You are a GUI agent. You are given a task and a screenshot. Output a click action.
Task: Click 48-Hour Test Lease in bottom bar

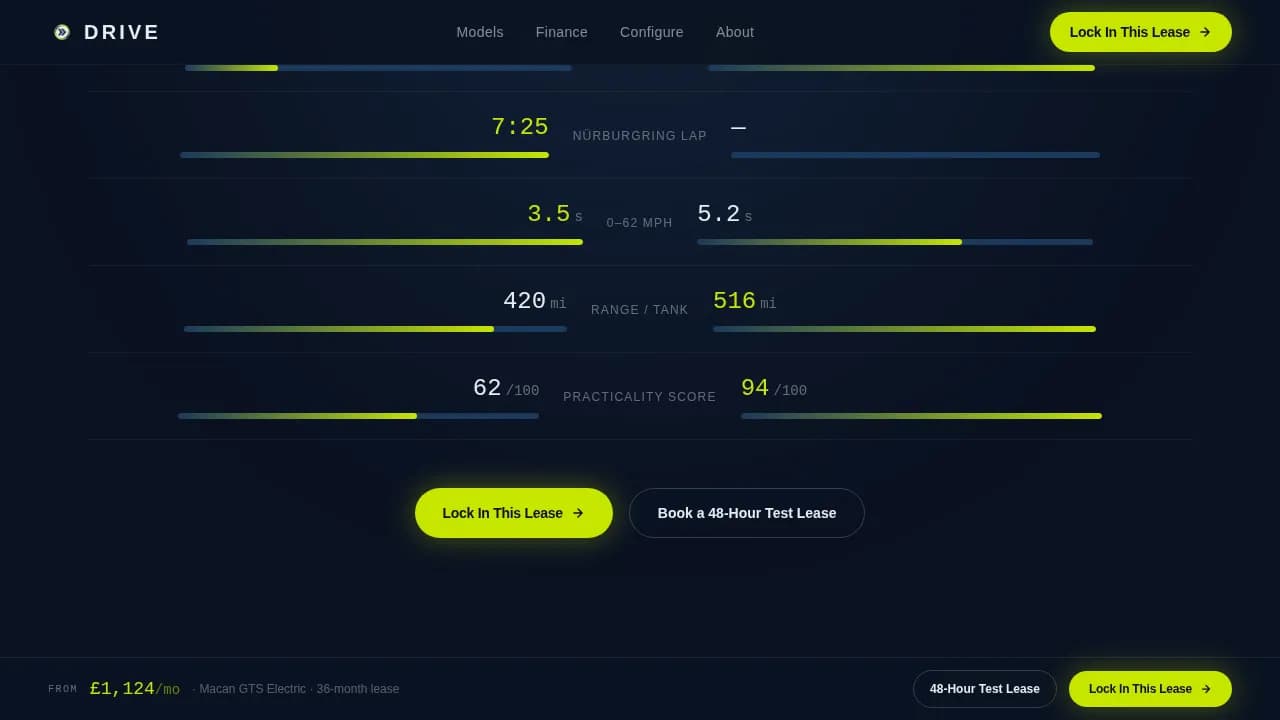984,689
